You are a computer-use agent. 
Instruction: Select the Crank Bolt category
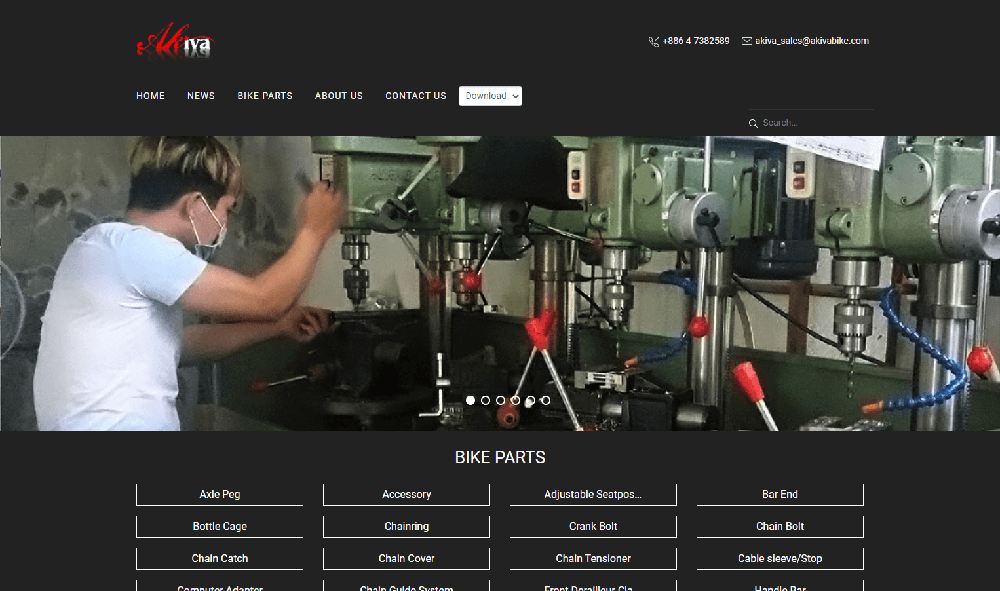593,527
